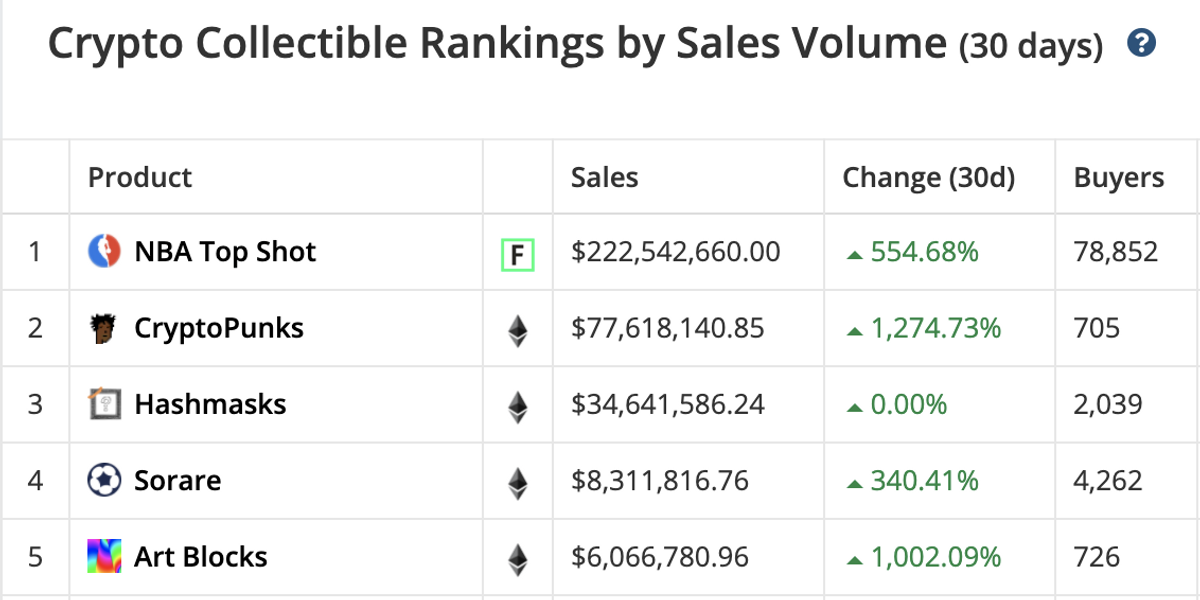Open the CryptoPunks product link
The image size is (1200, 600).
click(x=219, y=328)
